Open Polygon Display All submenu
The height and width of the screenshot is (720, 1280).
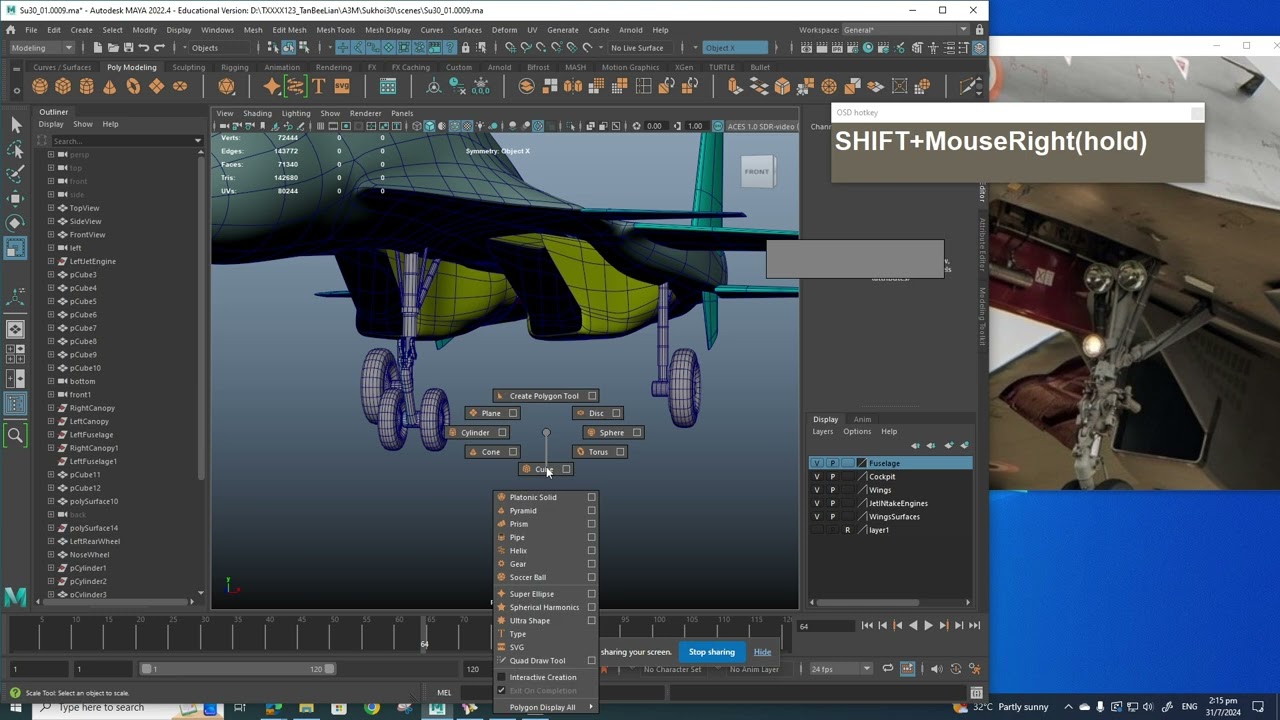pyautogui.click(x=546, y=707)
